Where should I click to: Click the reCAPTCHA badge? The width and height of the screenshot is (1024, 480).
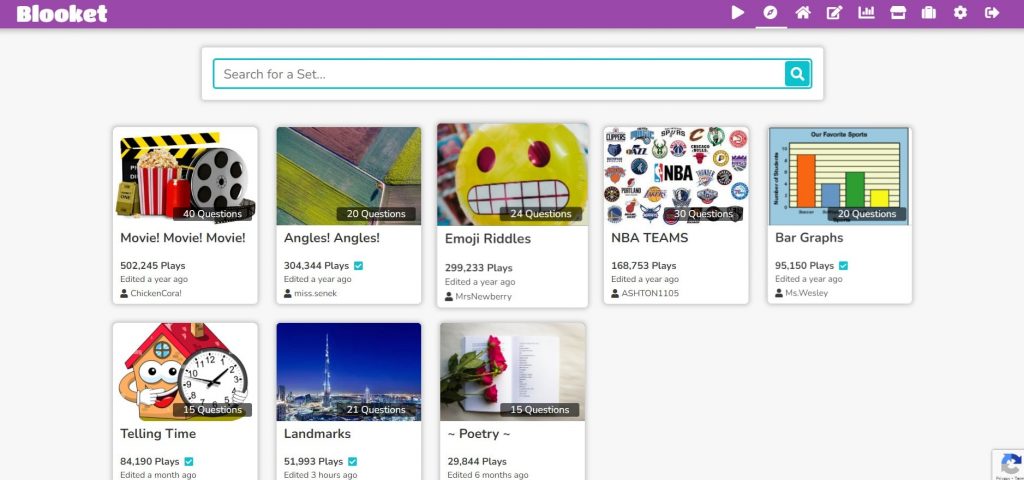tap(1008, 465)
